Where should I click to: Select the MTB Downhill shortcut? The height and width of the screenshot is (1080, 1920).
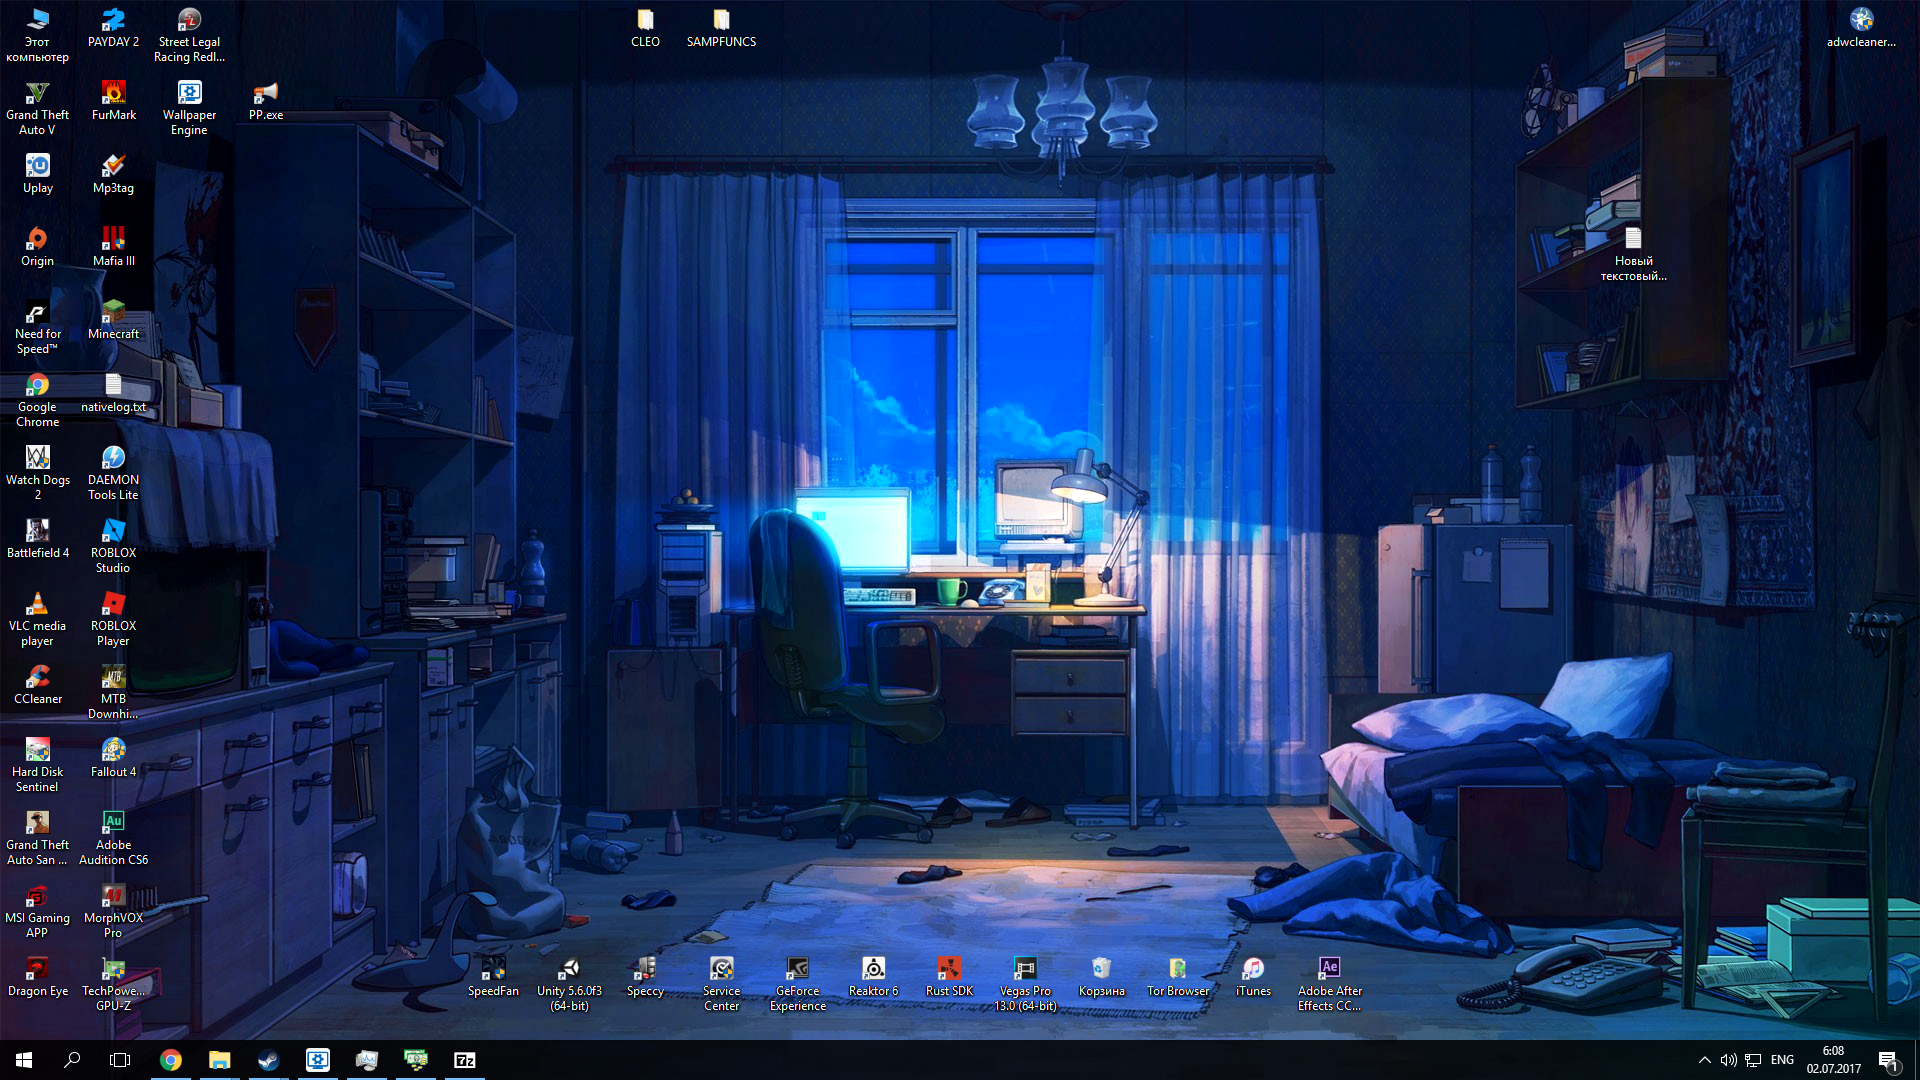(x=113, y=692)
